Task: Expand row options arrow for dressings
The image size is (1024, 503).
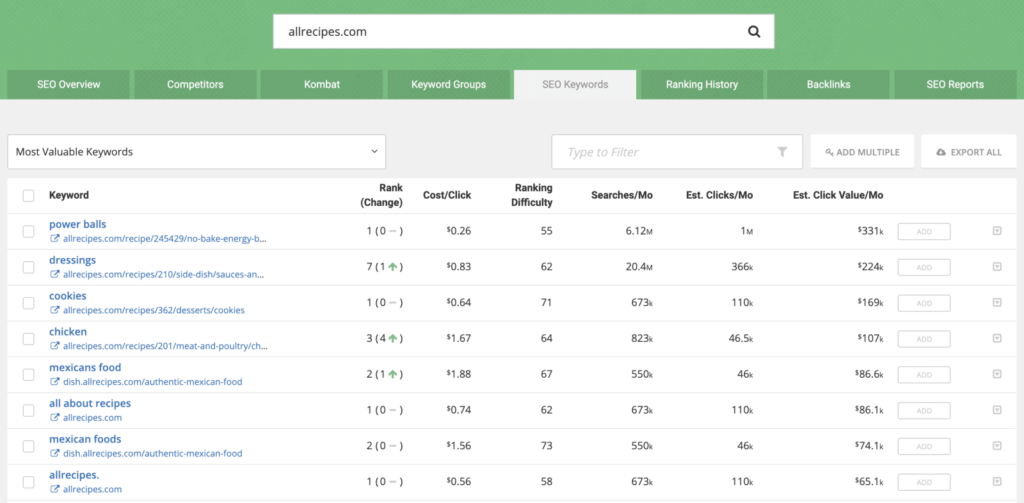Action: coord(997,267)
